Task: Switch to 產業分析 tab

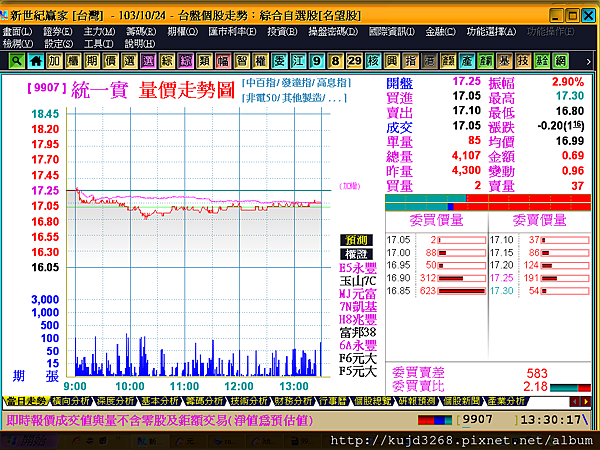Action: 506,401
